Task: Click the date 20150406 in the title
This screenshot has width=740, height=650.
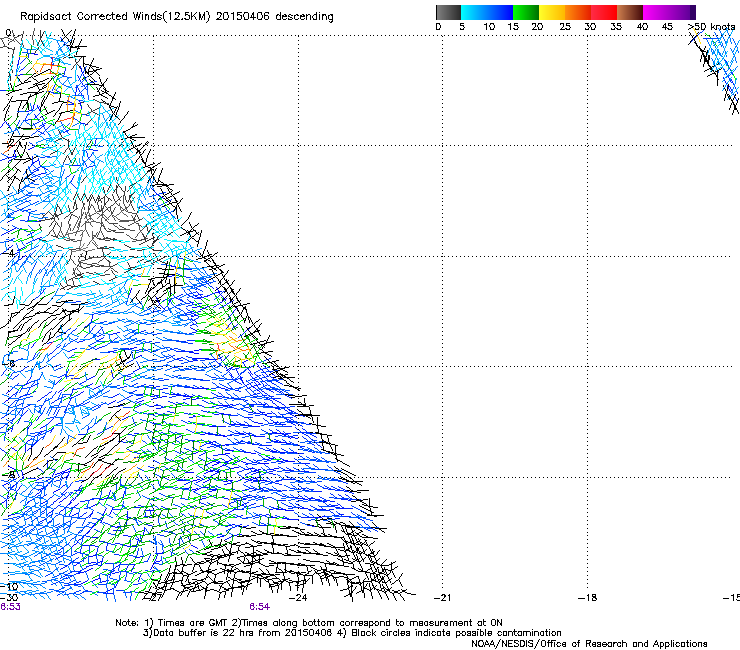Action: coord(242,17)
